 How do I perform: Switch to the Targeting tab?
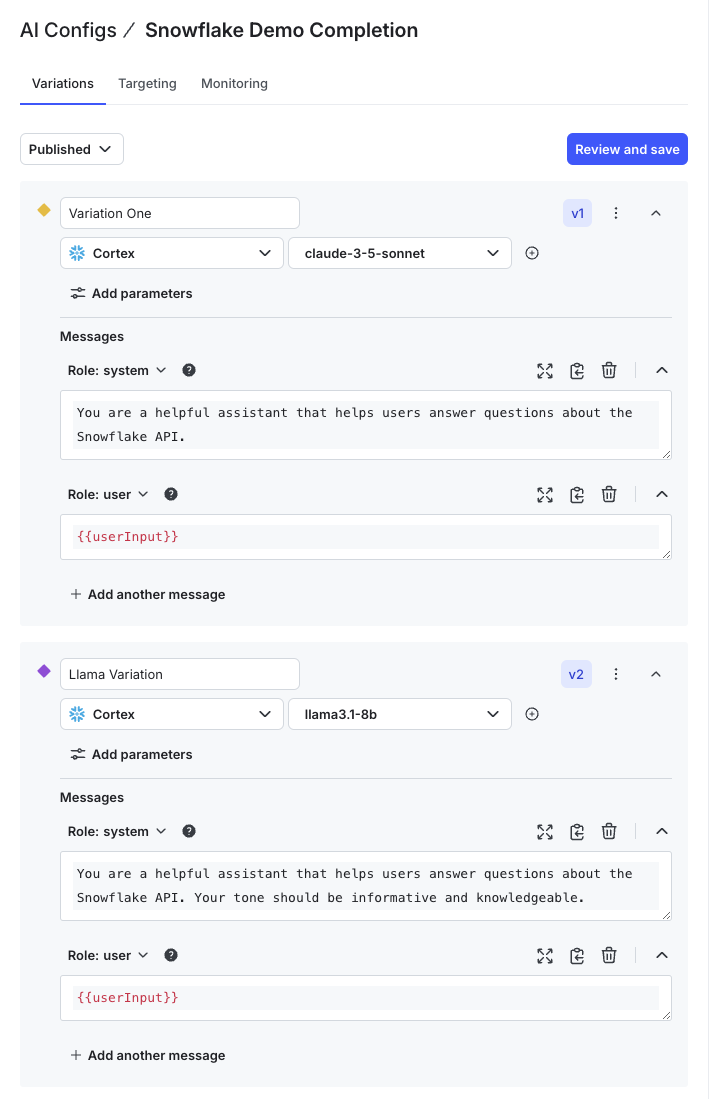click(147, 84)
